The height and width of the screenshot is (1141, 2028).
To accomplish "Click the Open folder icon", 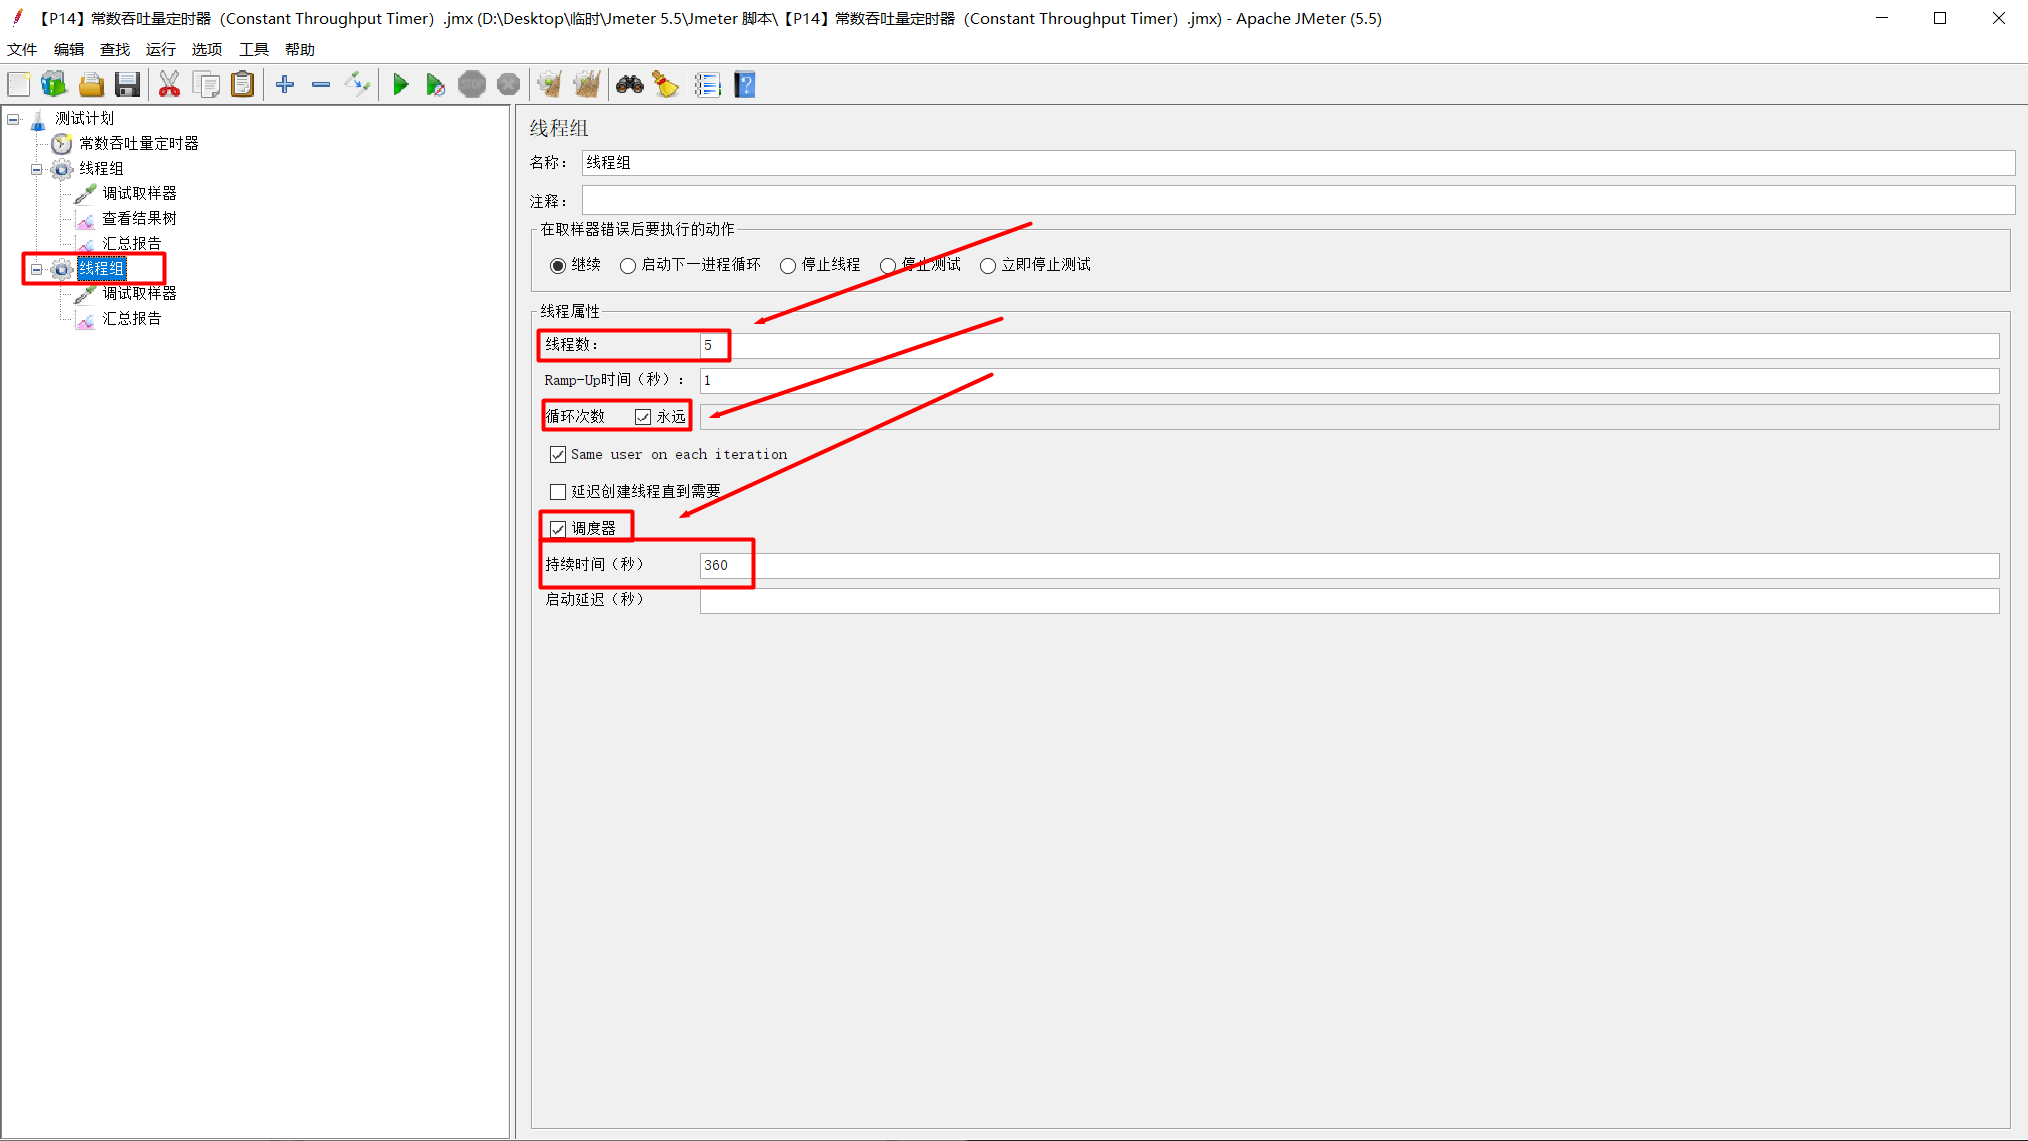I will (91, 85).
